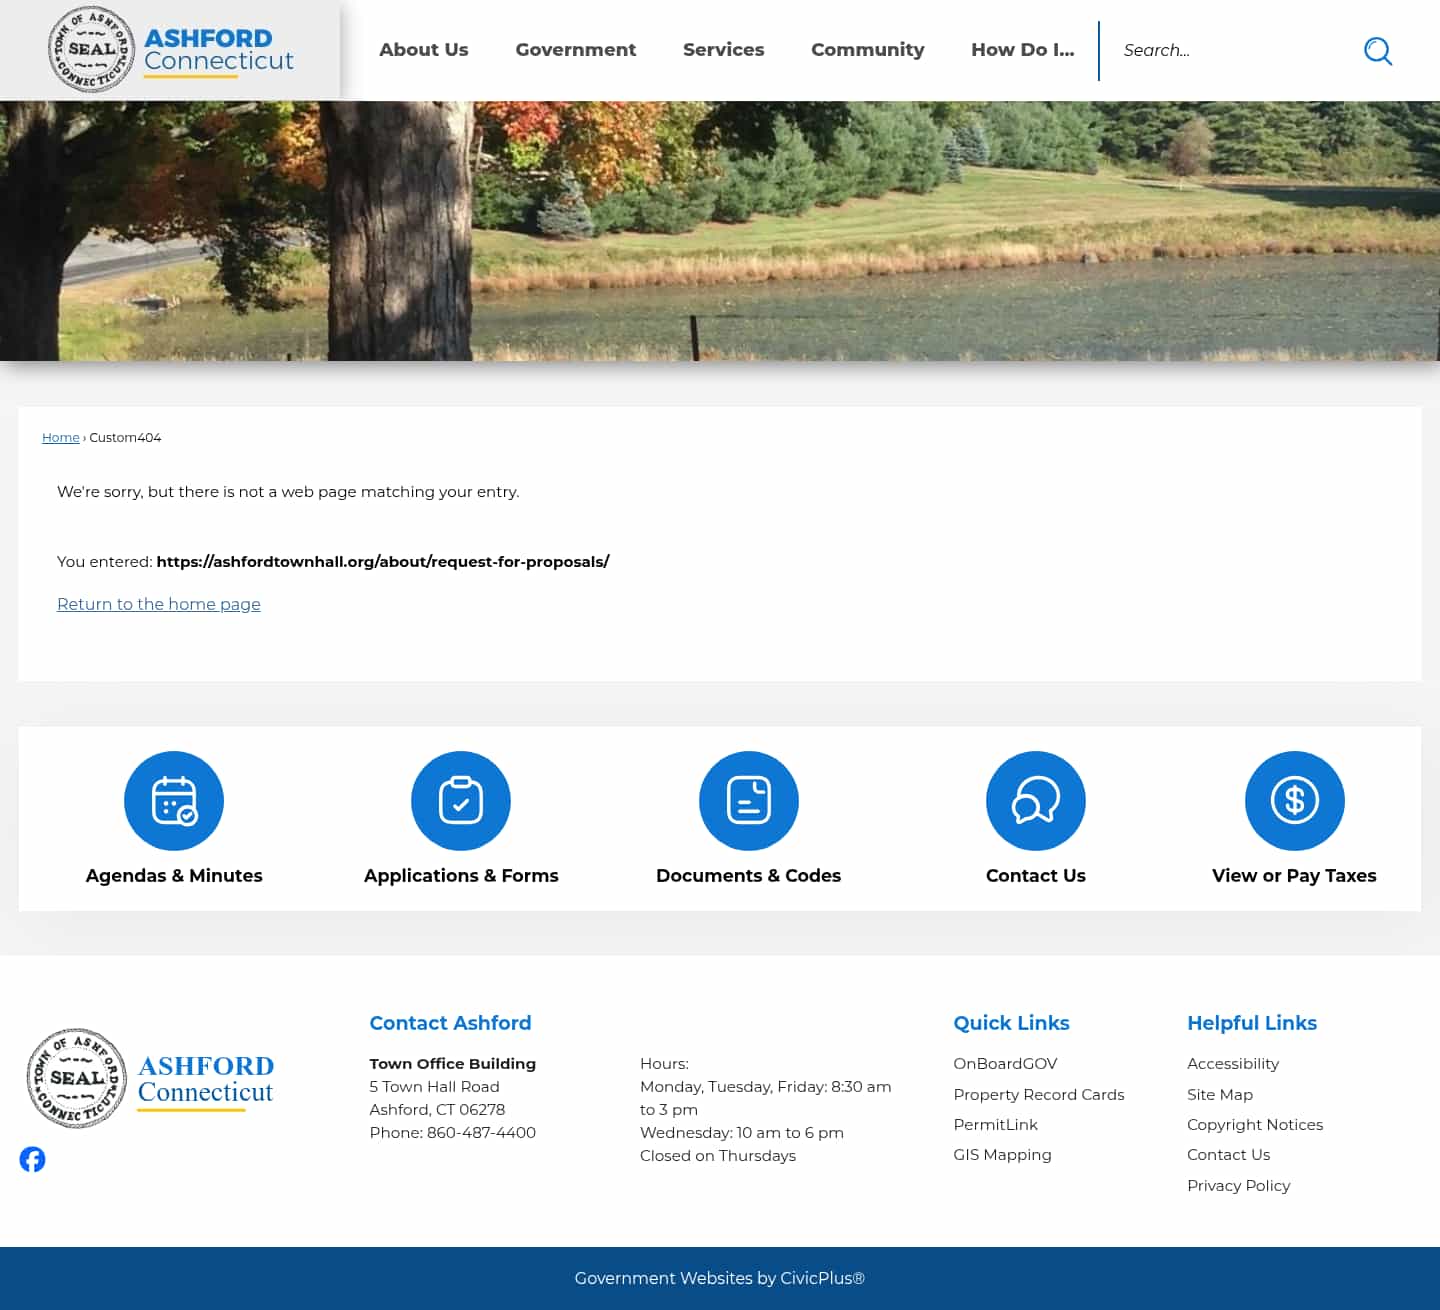This screenshot has width=1440, height=1310.
Task: Open OnBoardGOV under Quick Links
Action: (1005, 1063)
